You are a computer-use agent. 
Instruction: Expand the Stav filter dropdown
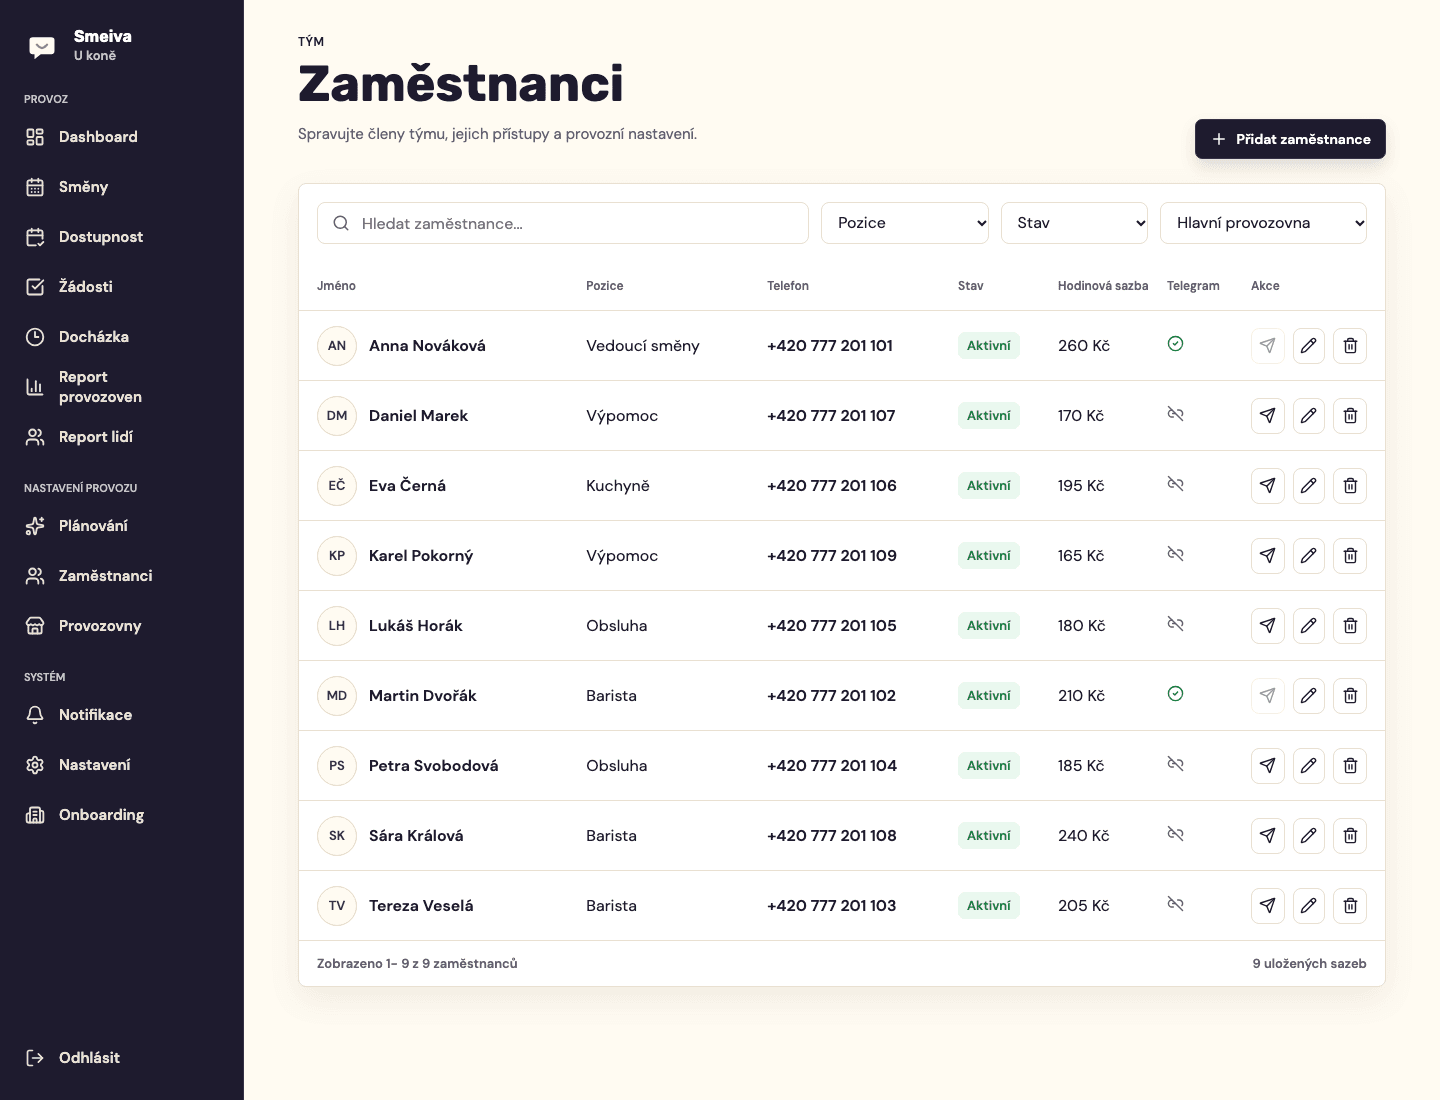[x=1074, y=223]
